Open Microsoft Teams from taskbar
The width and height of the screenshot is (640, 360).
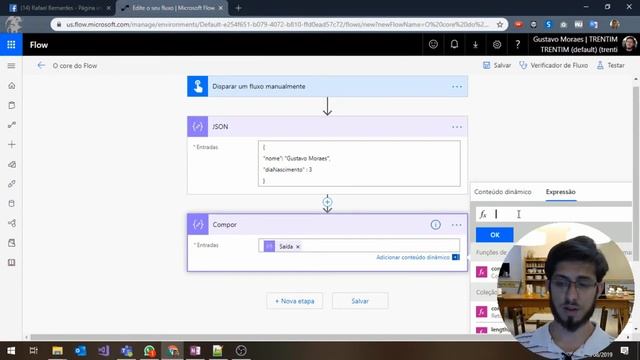point(127,351)
